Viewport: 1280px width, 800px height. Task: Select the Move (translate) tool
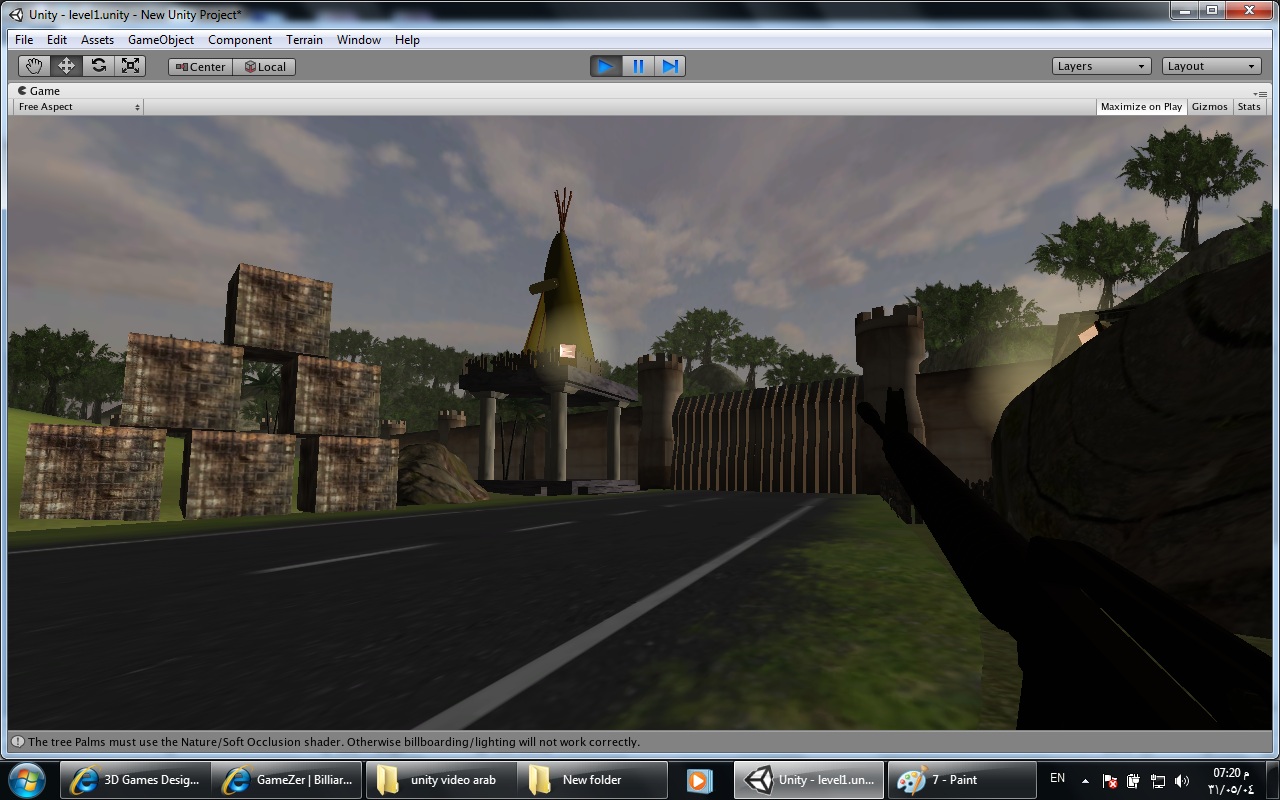(67, 66)
